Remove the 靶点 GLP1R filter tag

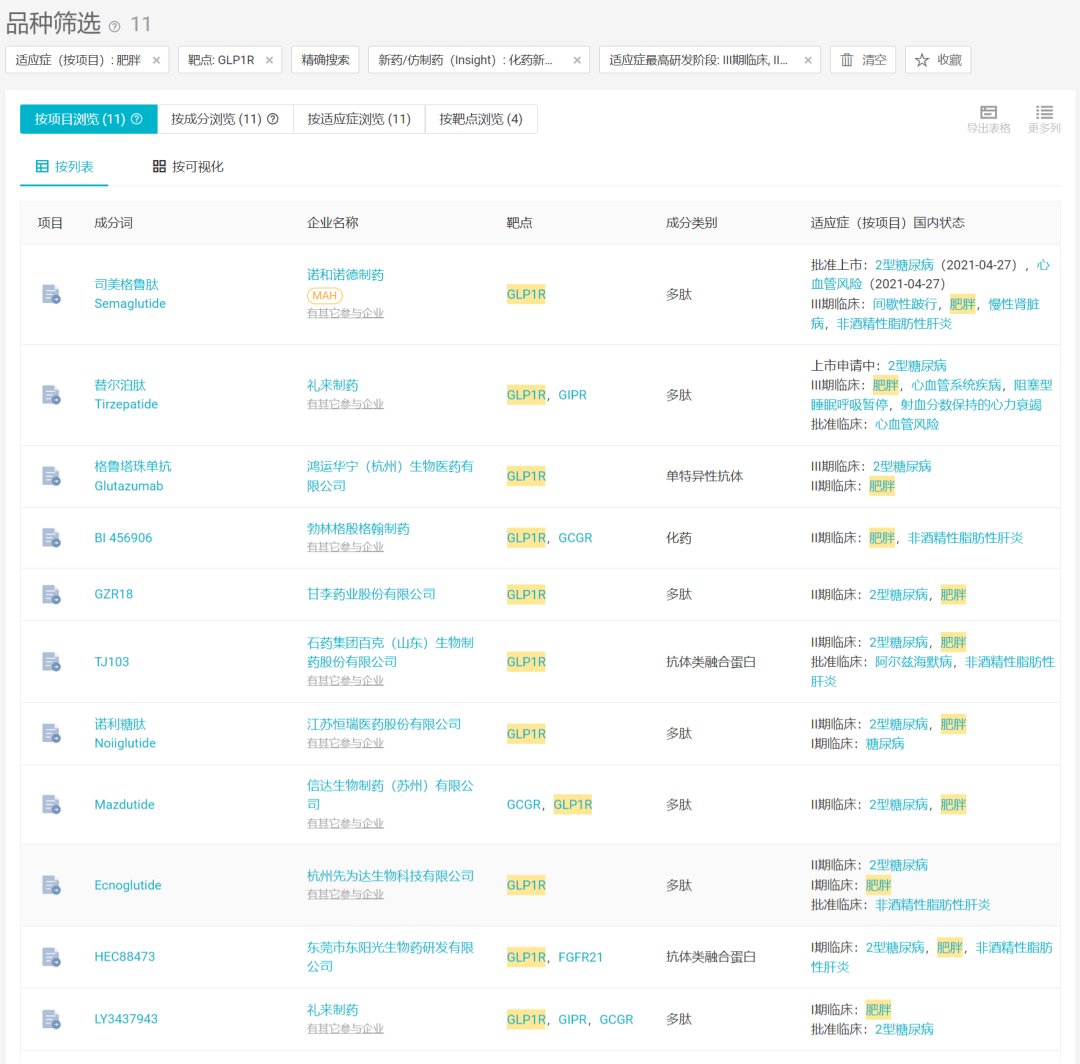click(269, 60)
